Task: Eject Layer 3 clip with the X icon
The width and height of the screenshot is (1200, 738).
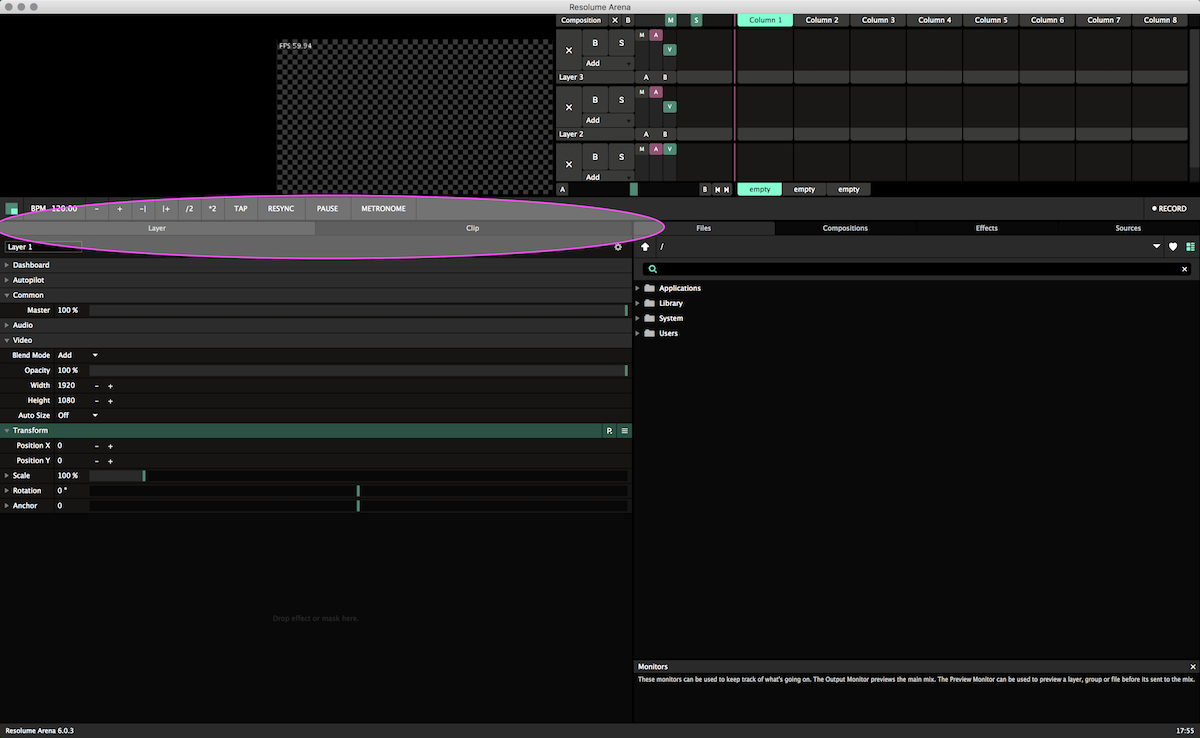Action: [569, 50]
